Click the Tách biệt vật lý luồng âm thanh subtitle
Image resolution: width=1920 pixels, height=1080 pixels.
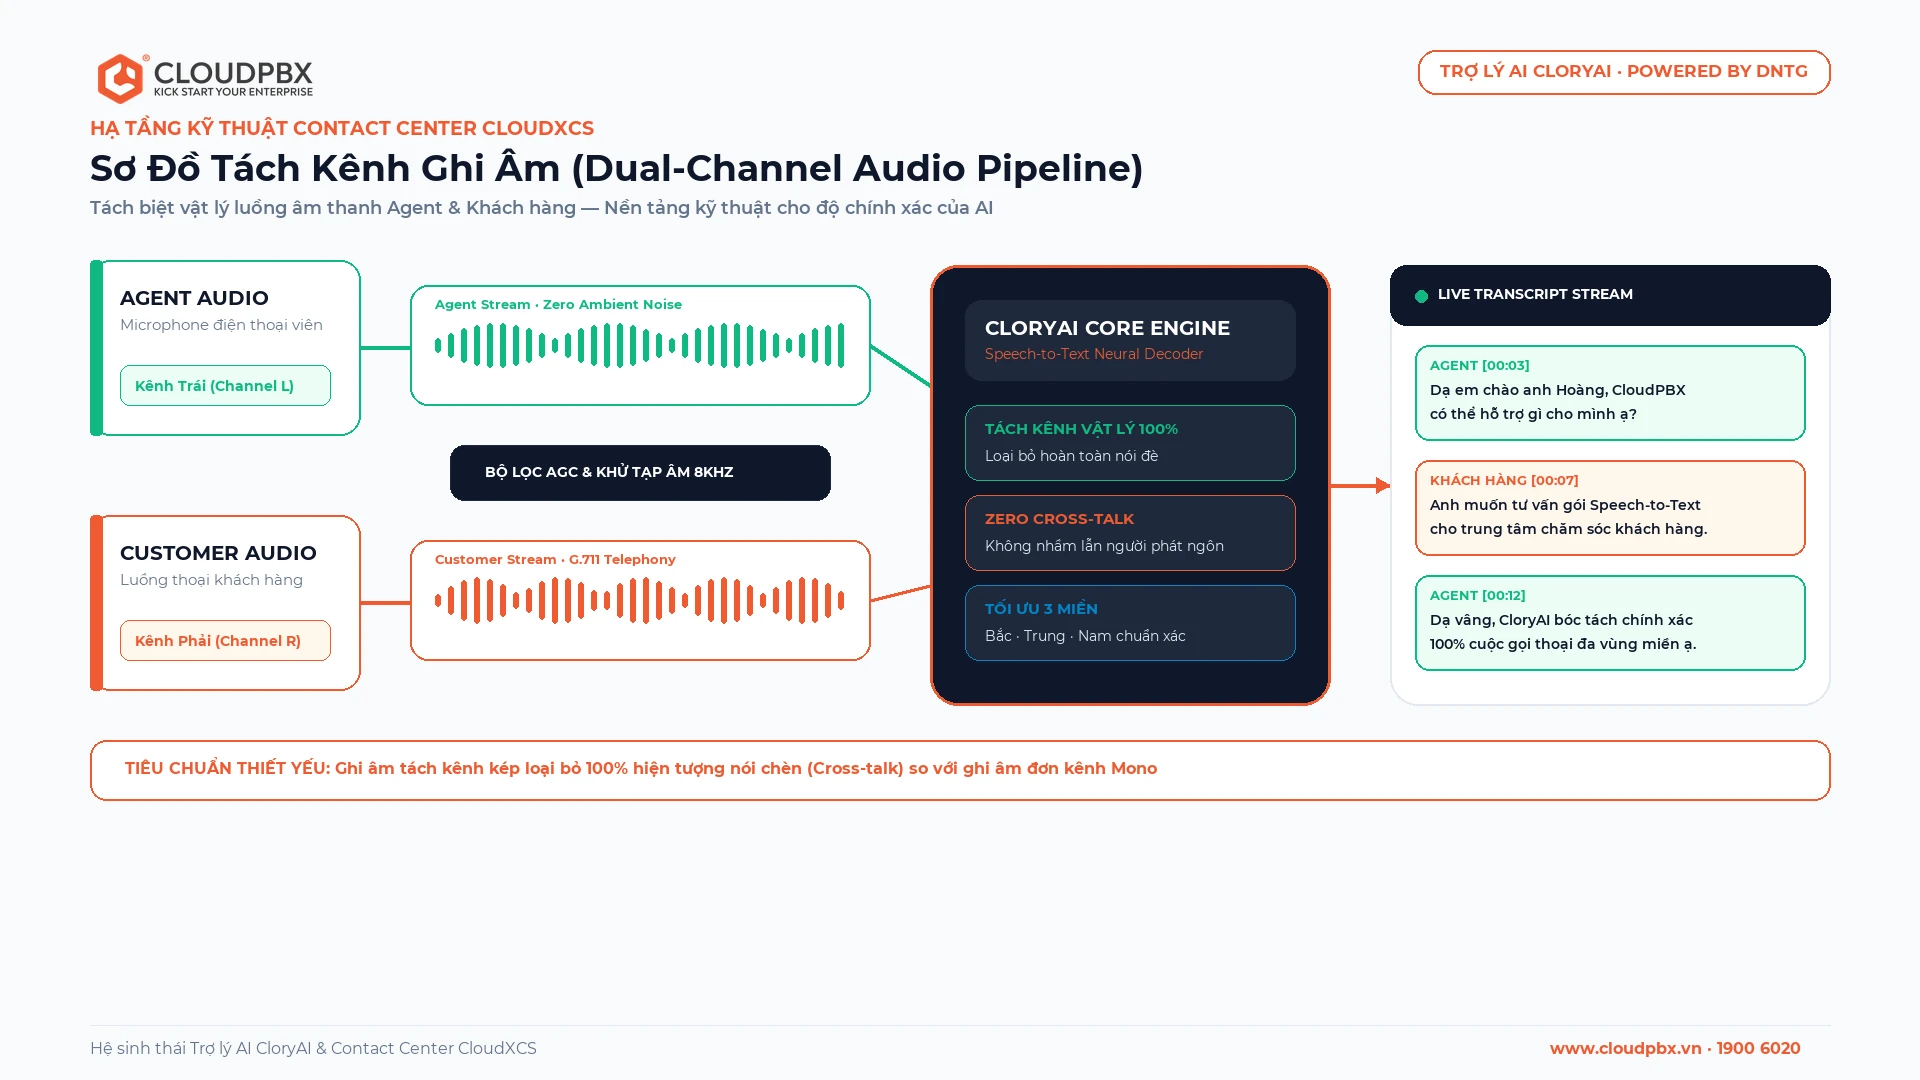541,208
